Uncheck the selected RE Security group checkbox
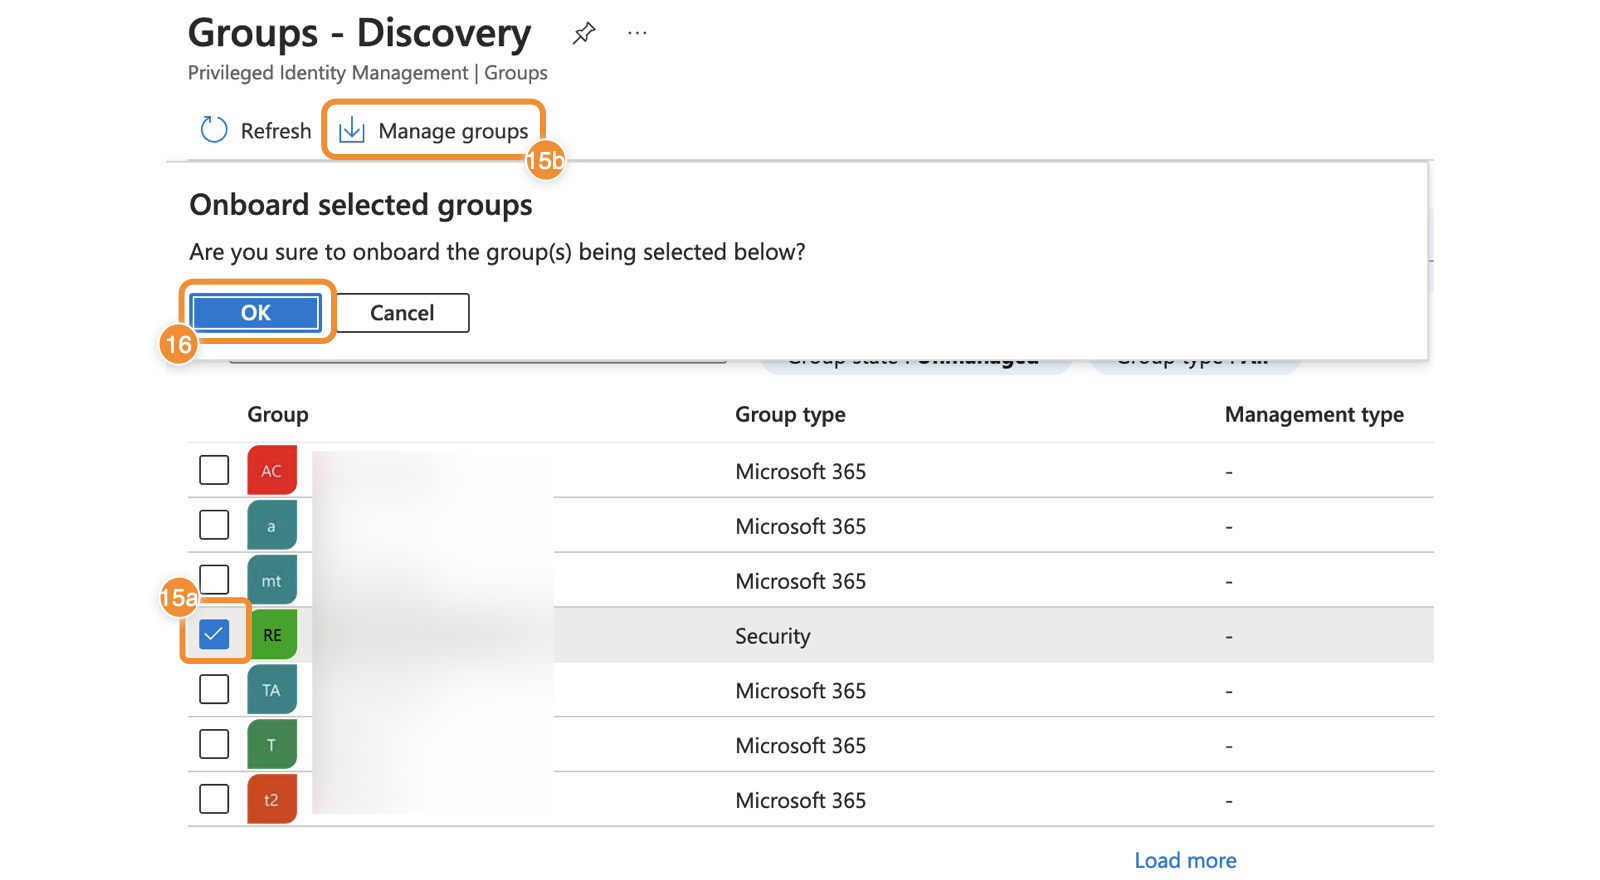 point(214,634)
